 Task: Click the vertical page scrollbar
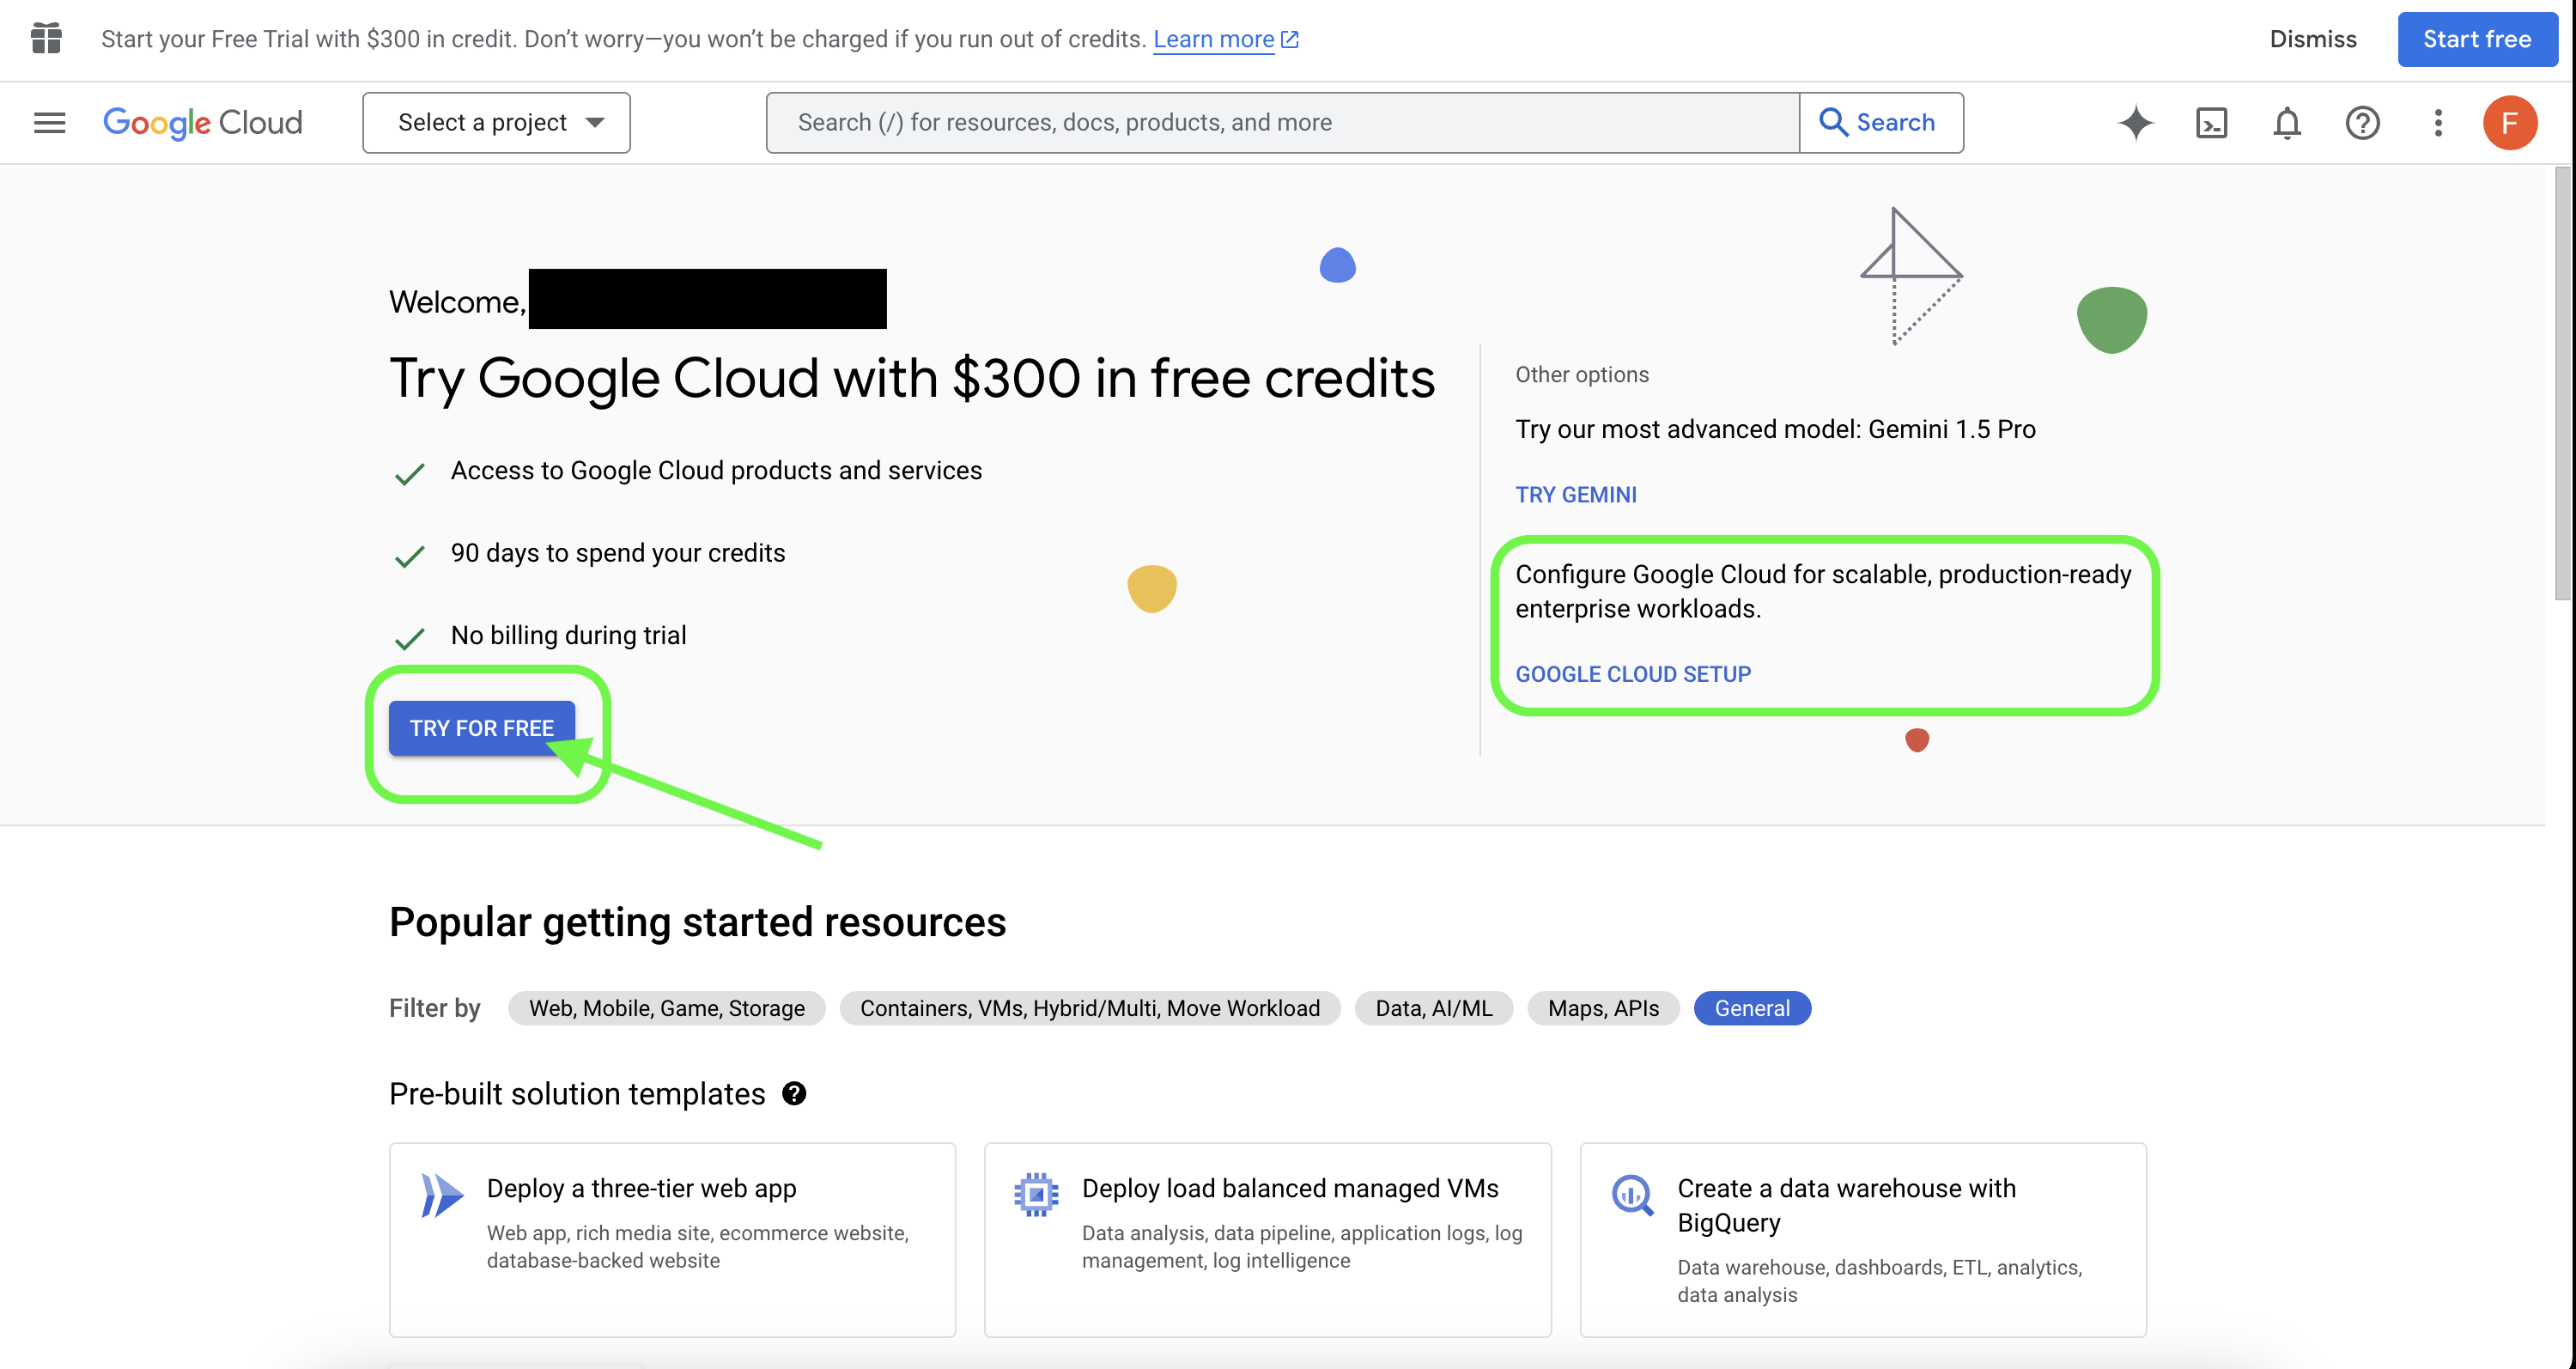tap(2562, 385)
